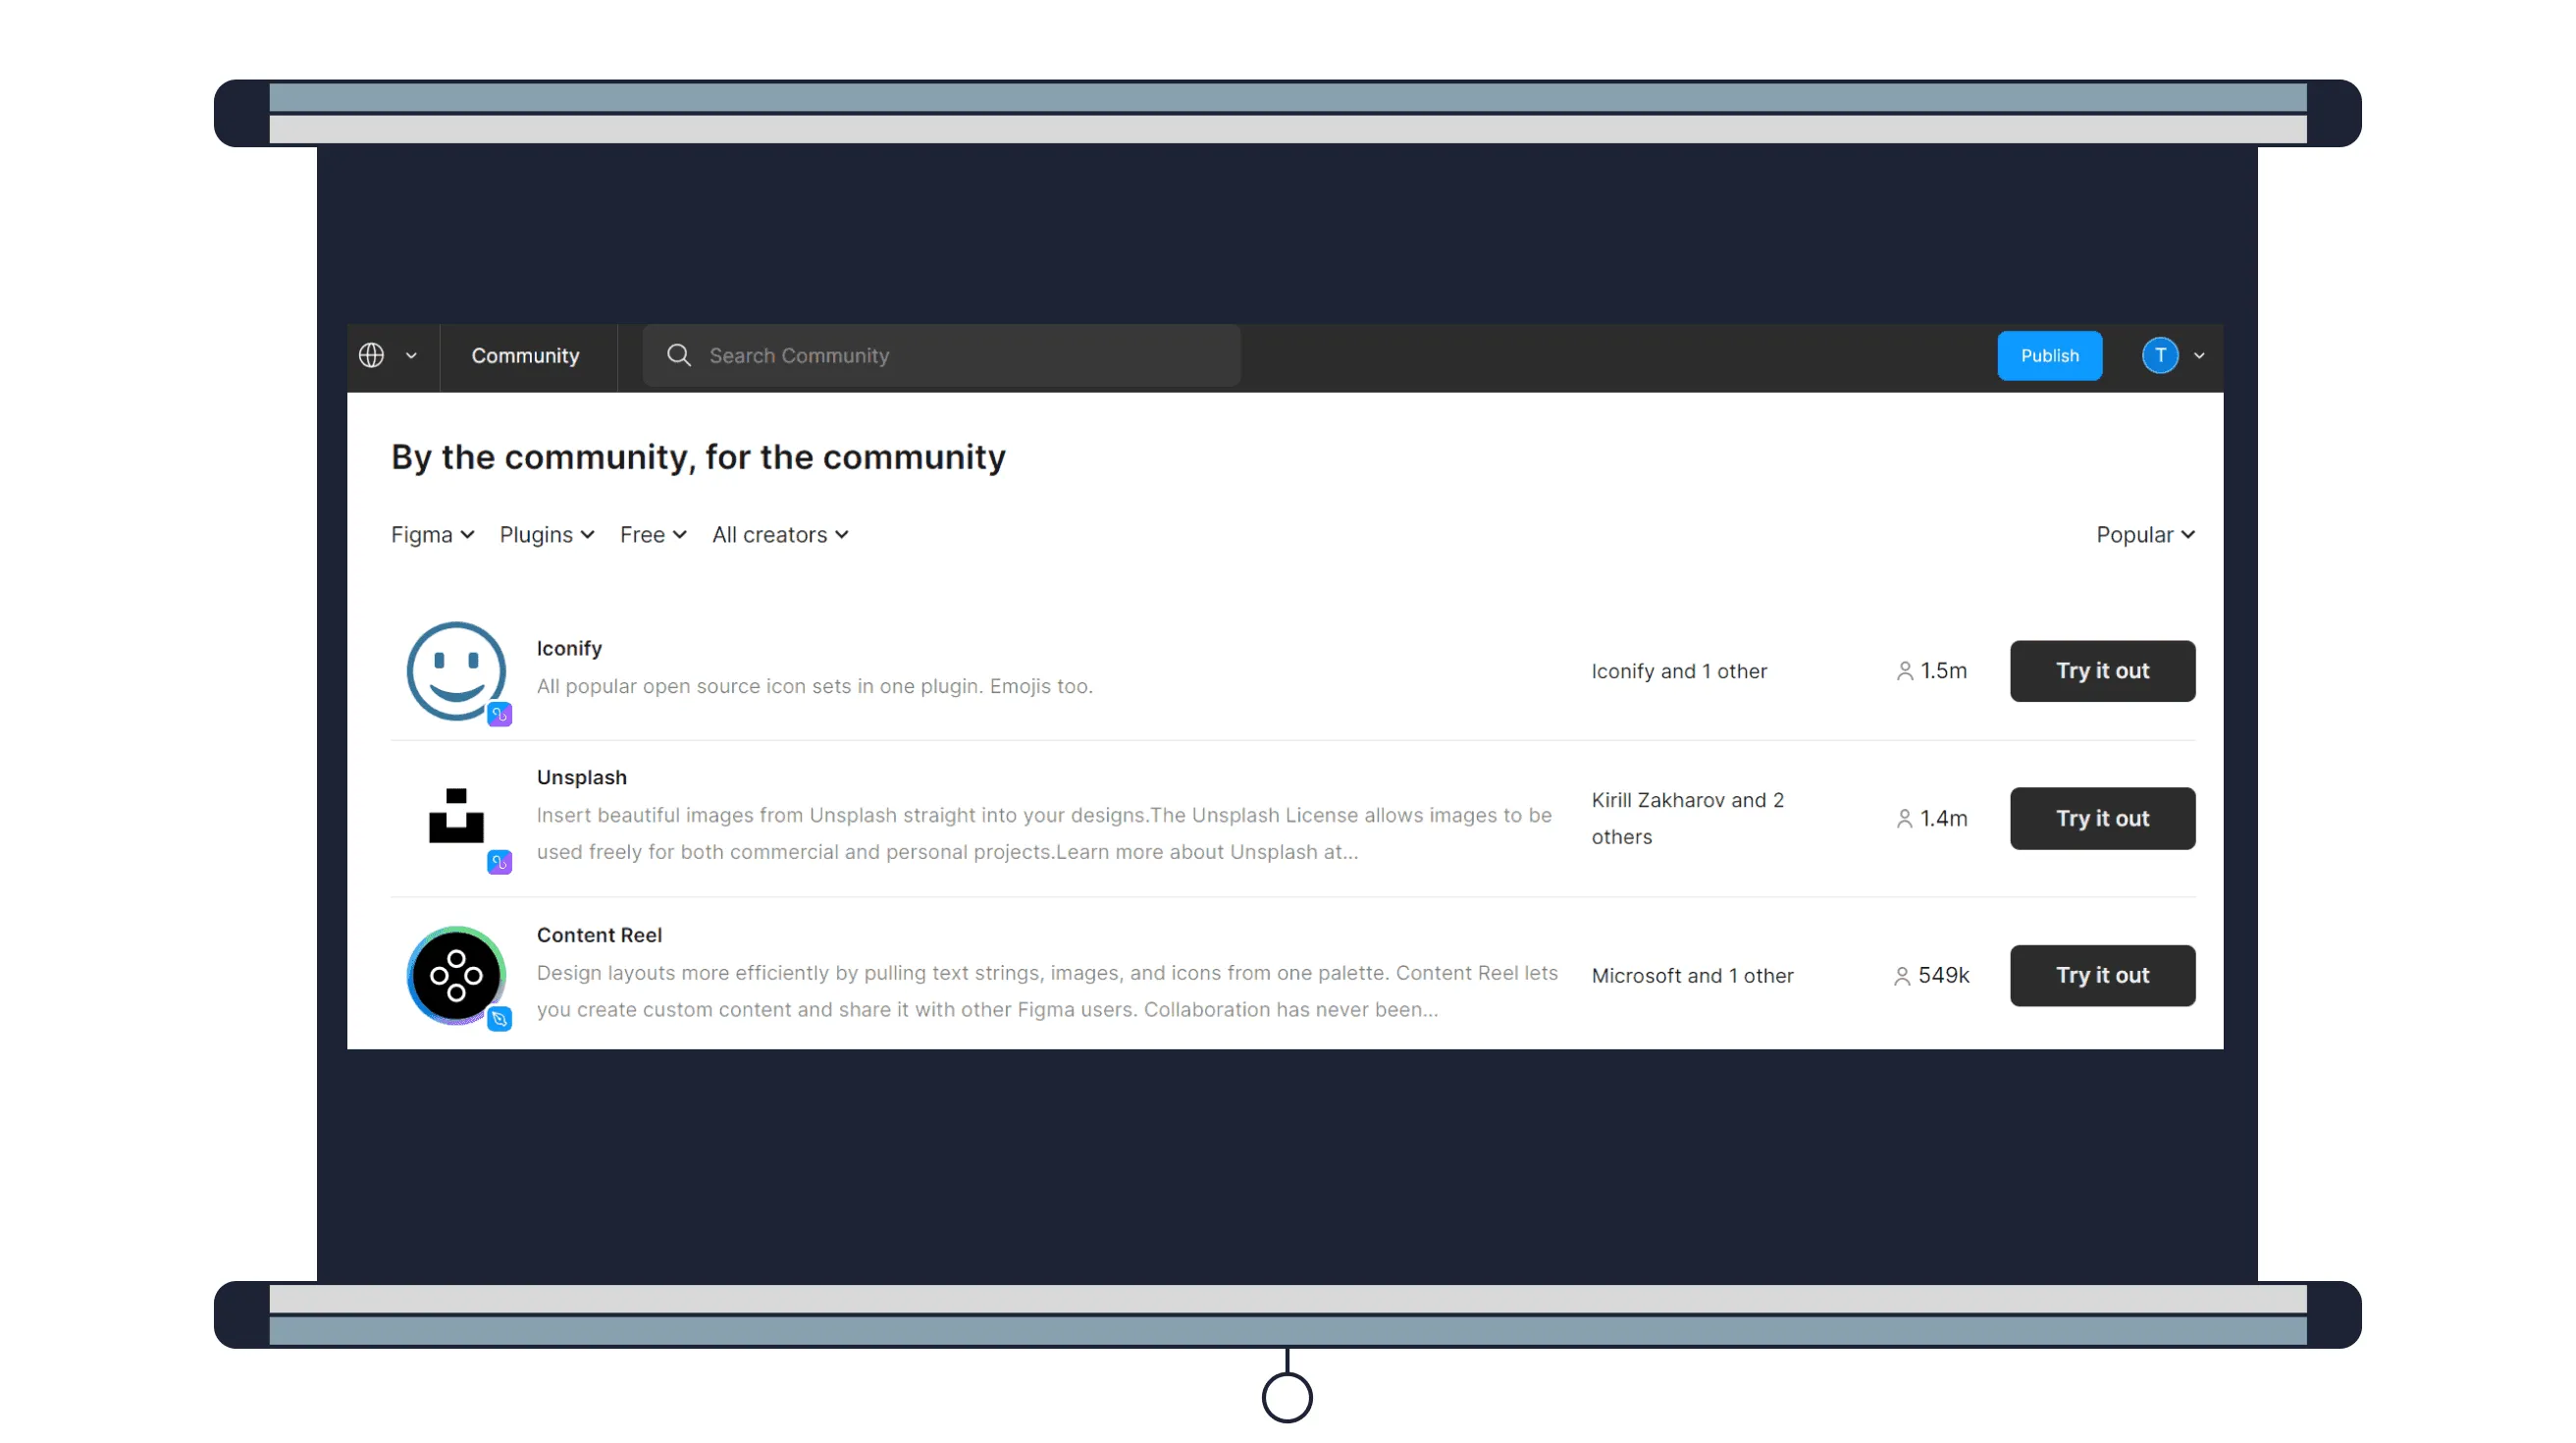Screen dimensions: 2576x1443
Task: Select the Community menu tab
Action: pyautogui.click(x=525, y=354)
